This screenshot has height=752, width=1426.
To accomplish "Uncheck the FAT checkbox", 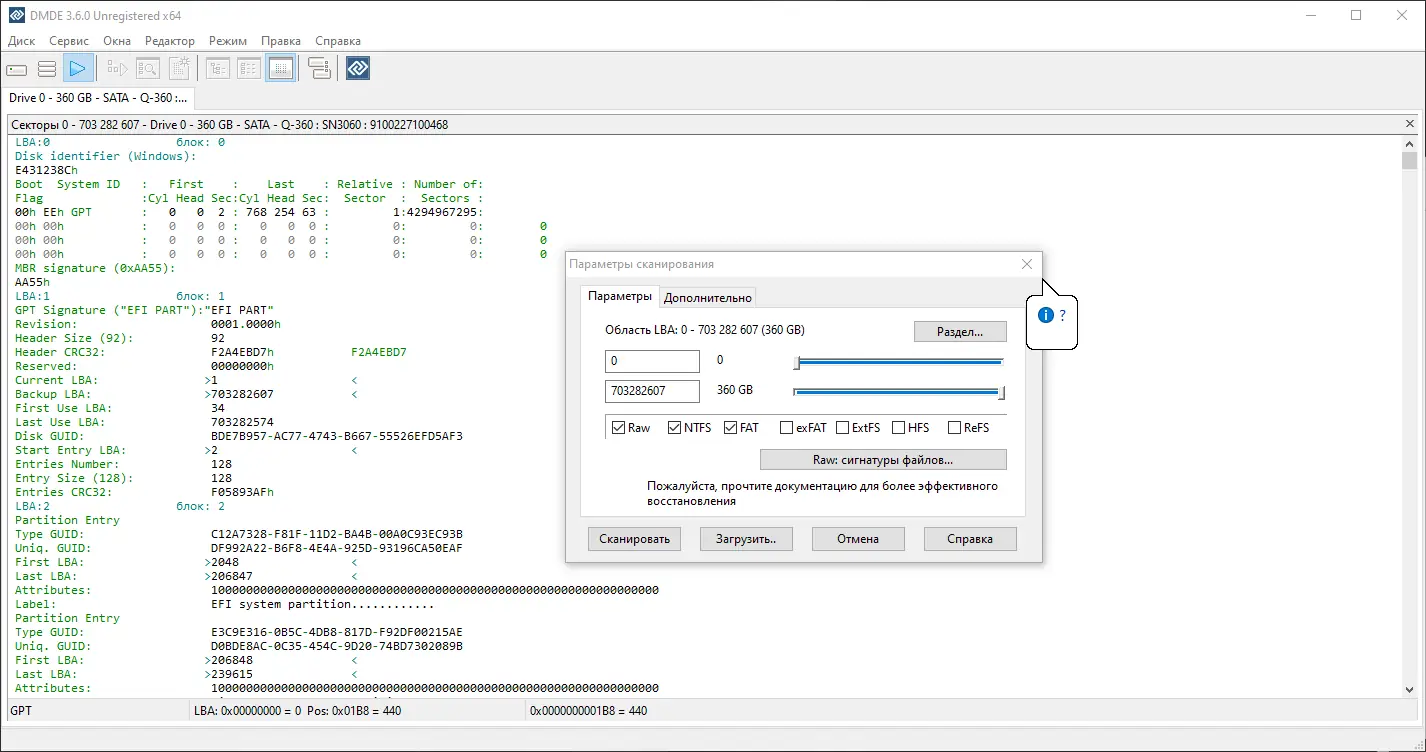I will (x=731, y=428).
